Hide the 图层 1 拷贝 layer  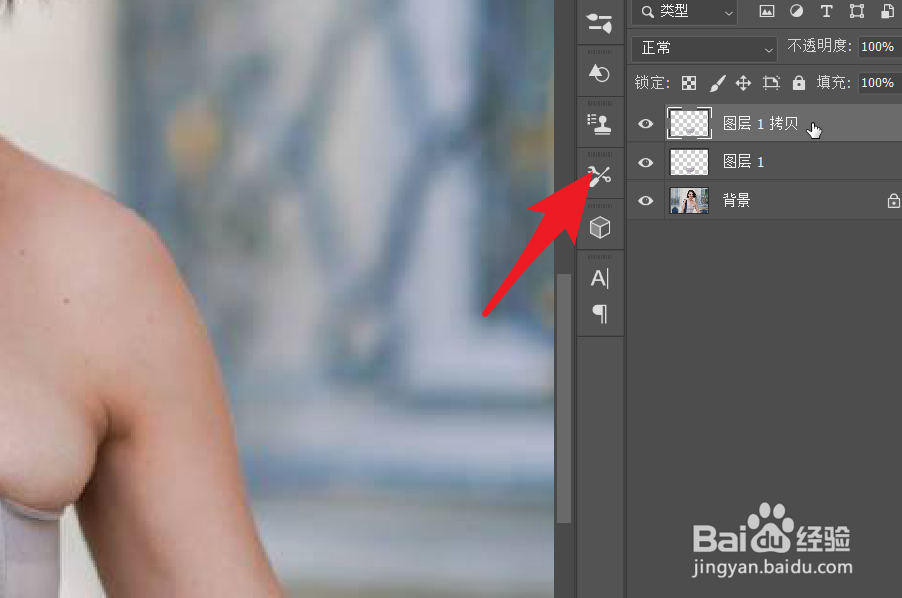click(x=645, y=124)
